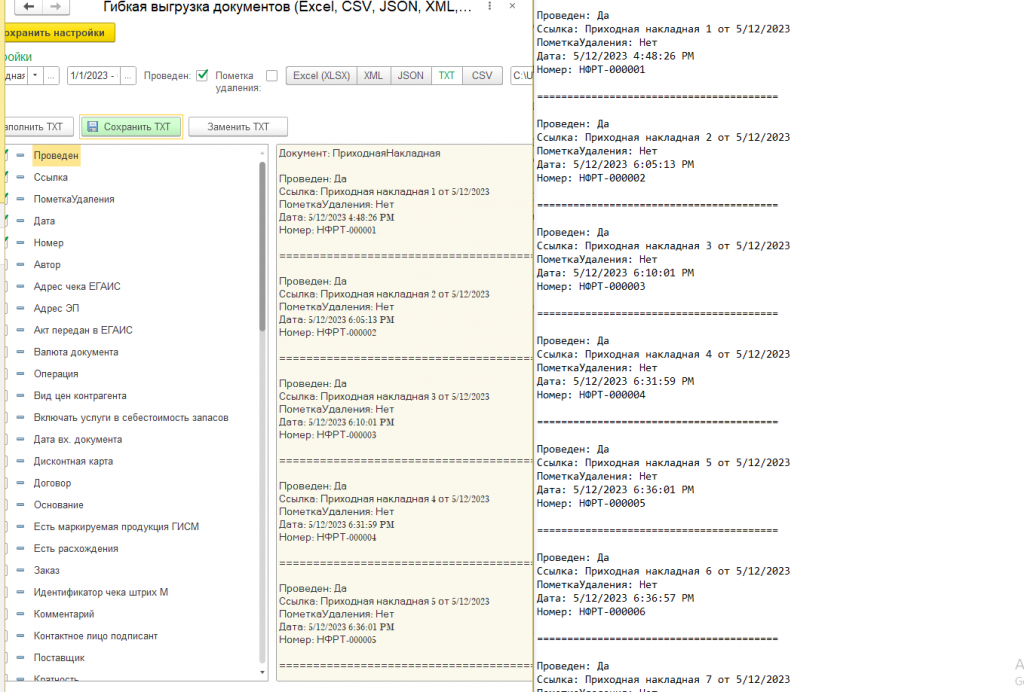Click 'Дата: 5/12/2023 6:36:57 PM' in right text window
Image resolution: width=1024 pixels, height=692 pixels.
click(616, 598)
